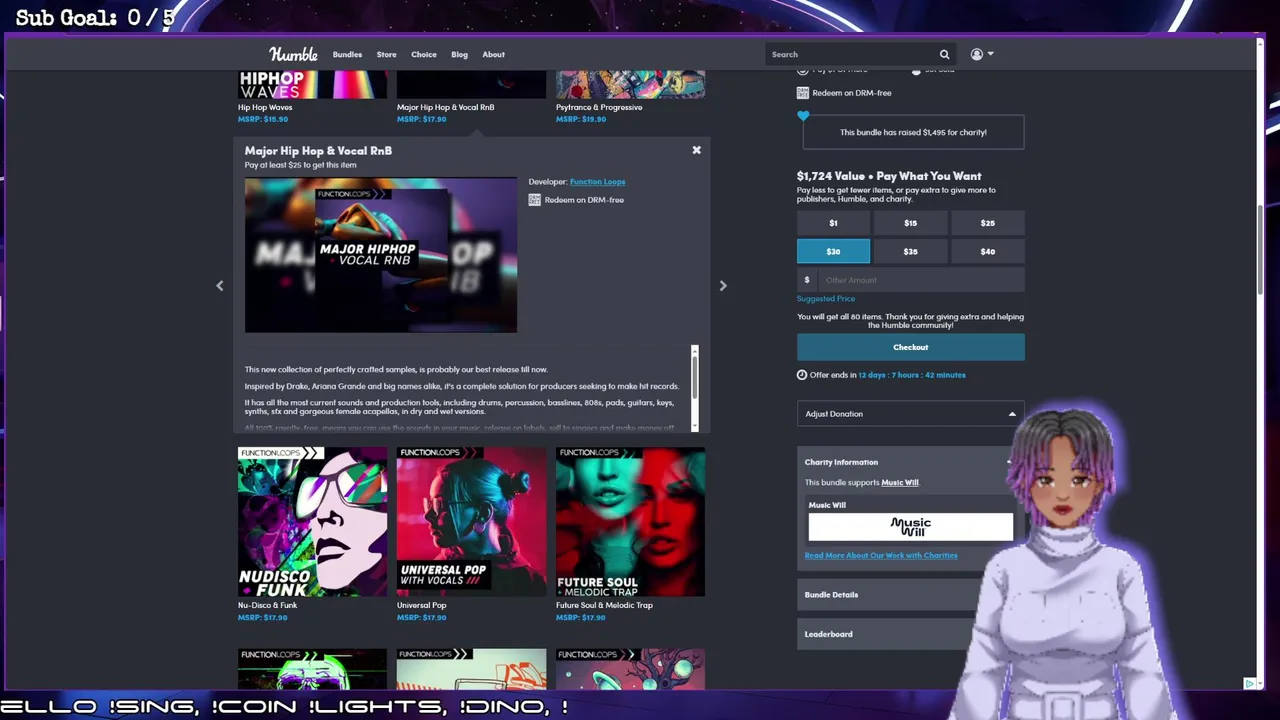The width and height of the screenshot is (1280, 720).
Task: Click the Humble logo
Action: click(x=293, y=54)
